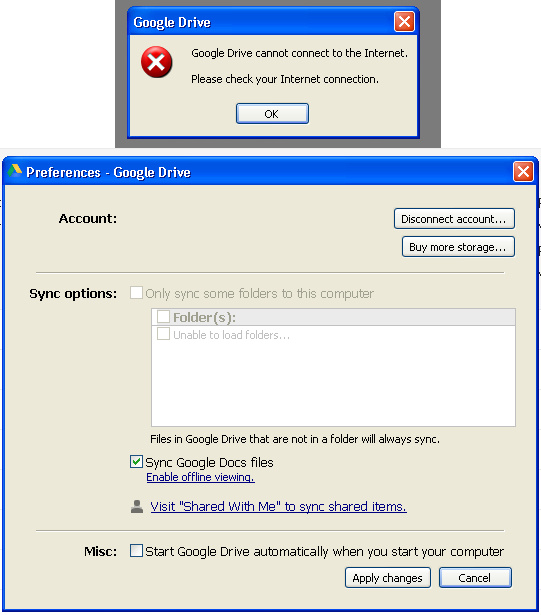Open Buy more storage
Image resolution: width=541 pixels, height=615 pixels.
(458, 247)
